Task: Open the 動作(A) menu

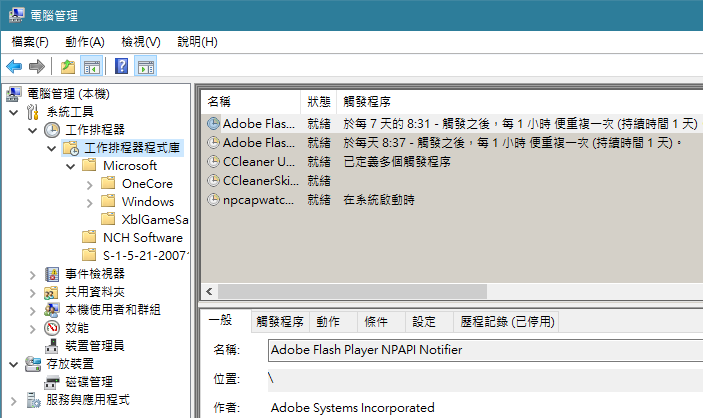Action: [x=85, y=42]
